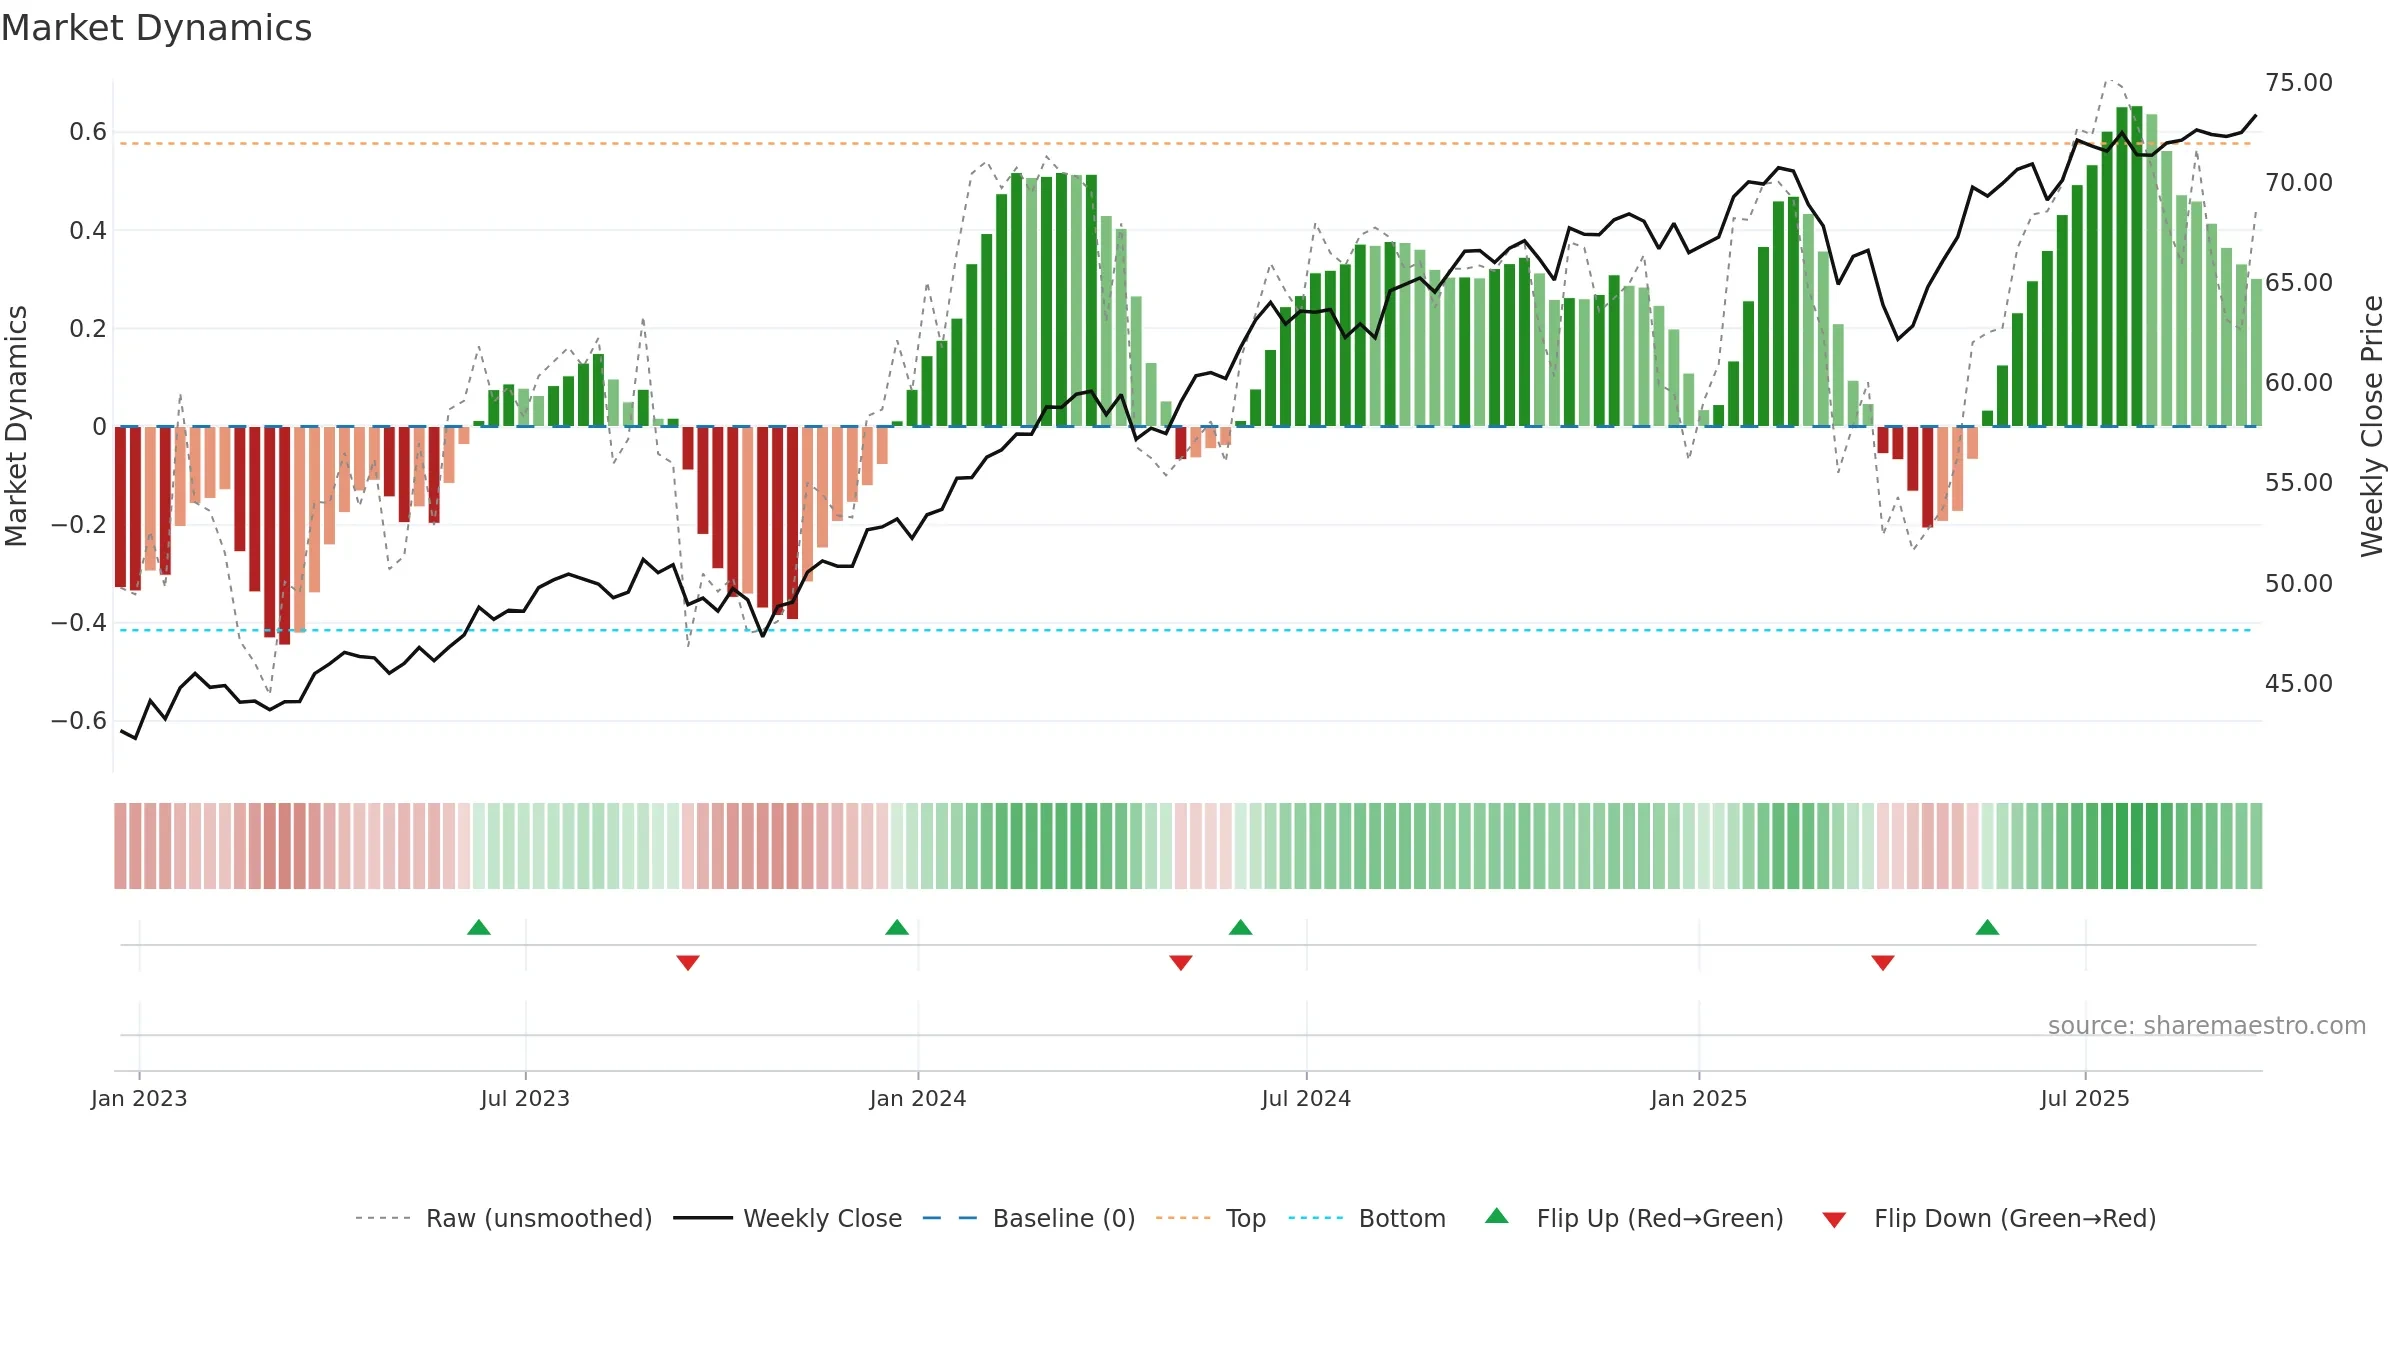
Task: Click the Jan 2023 x-axis label
Action: tap(139, 1098)
